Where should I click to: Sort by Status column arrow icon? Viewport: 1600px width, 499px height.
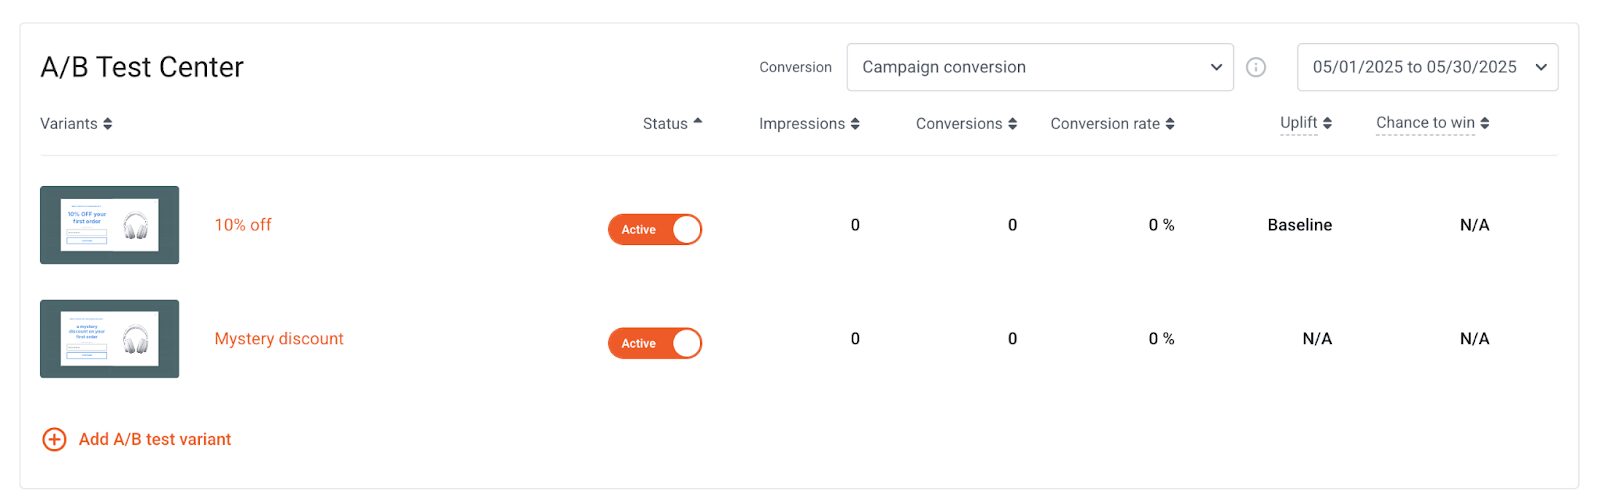coord(698,122)
